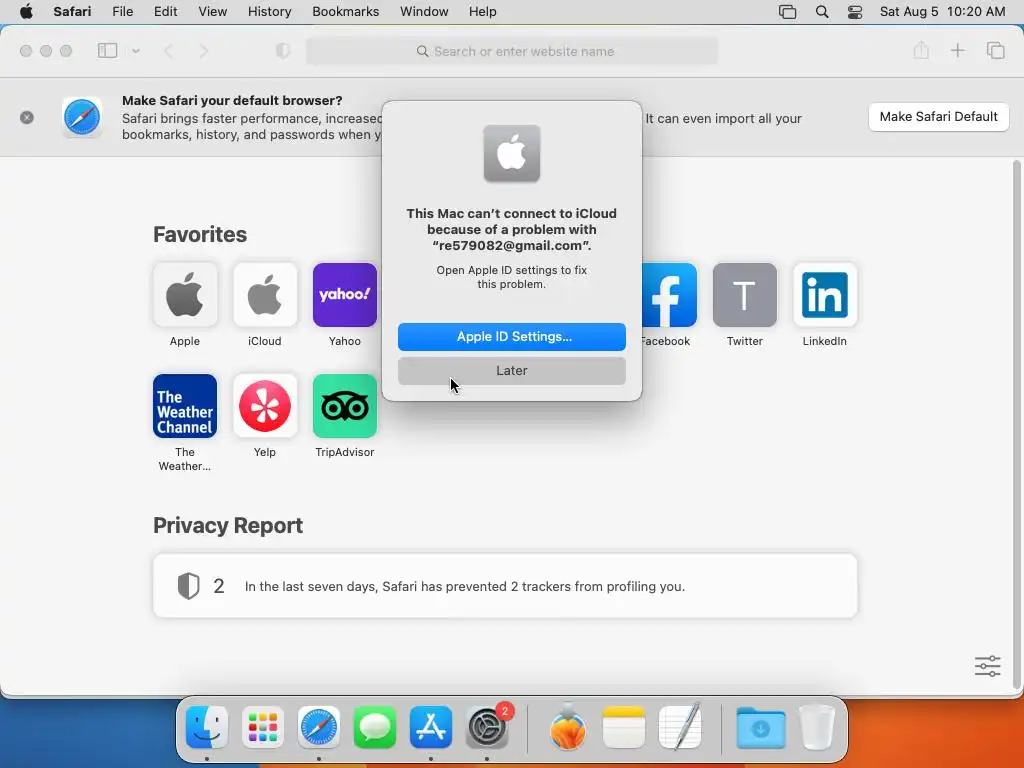This screenshot has height=768, width=1024.
Task: Open Control Center in menu bar
Action: 855,12
